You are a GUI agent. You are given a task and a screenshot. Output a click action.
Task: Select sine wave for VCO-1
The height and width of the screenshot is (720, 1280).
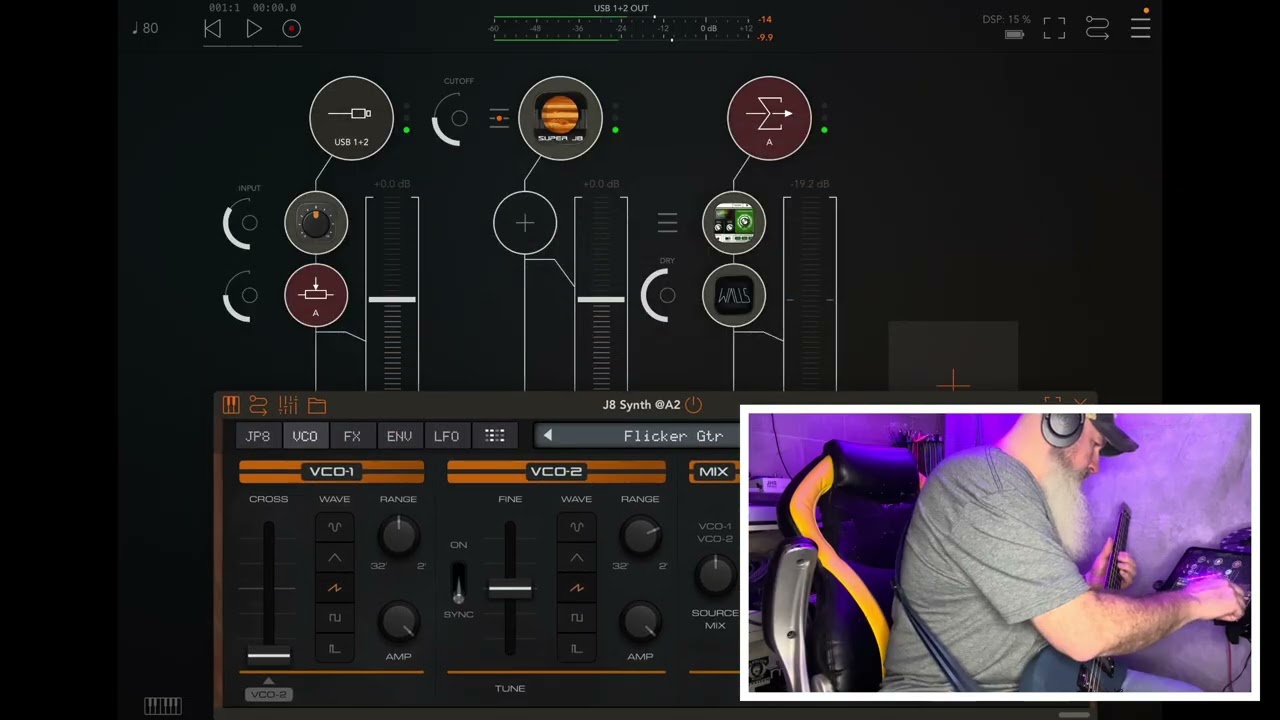(334, 527)
